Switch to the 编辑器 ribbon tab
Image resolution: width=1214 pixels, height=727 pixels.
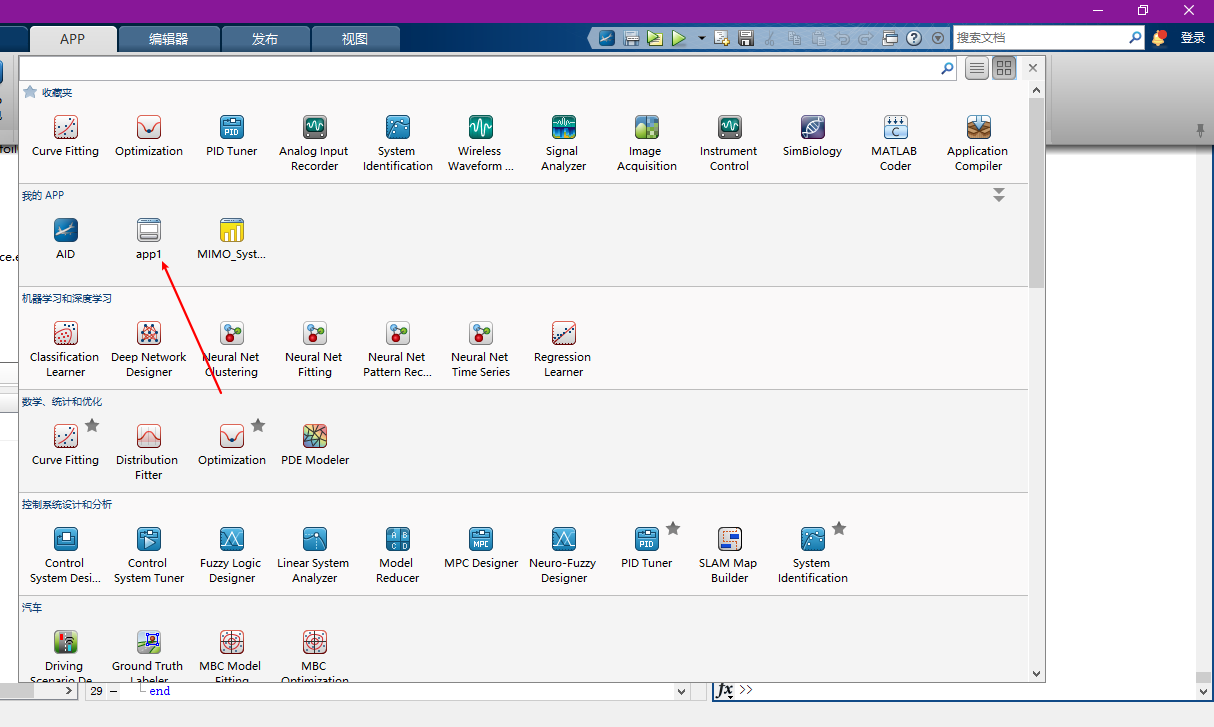coord(168,38)
